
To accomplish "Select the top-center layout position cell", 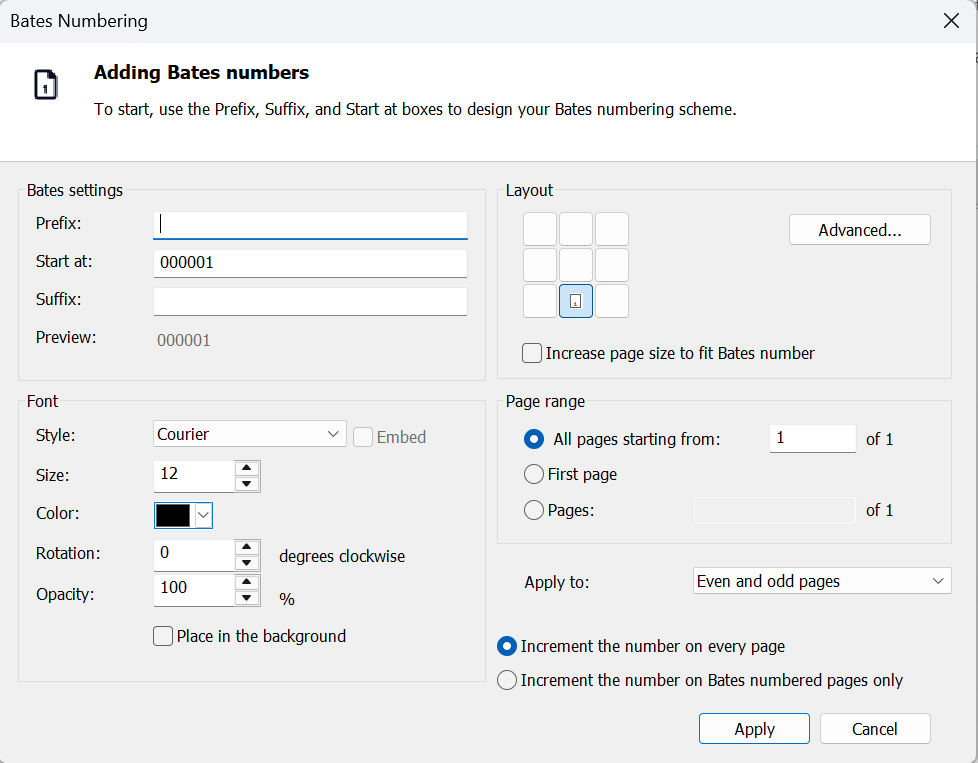I will pyautogui.click(x=576, y=229).
